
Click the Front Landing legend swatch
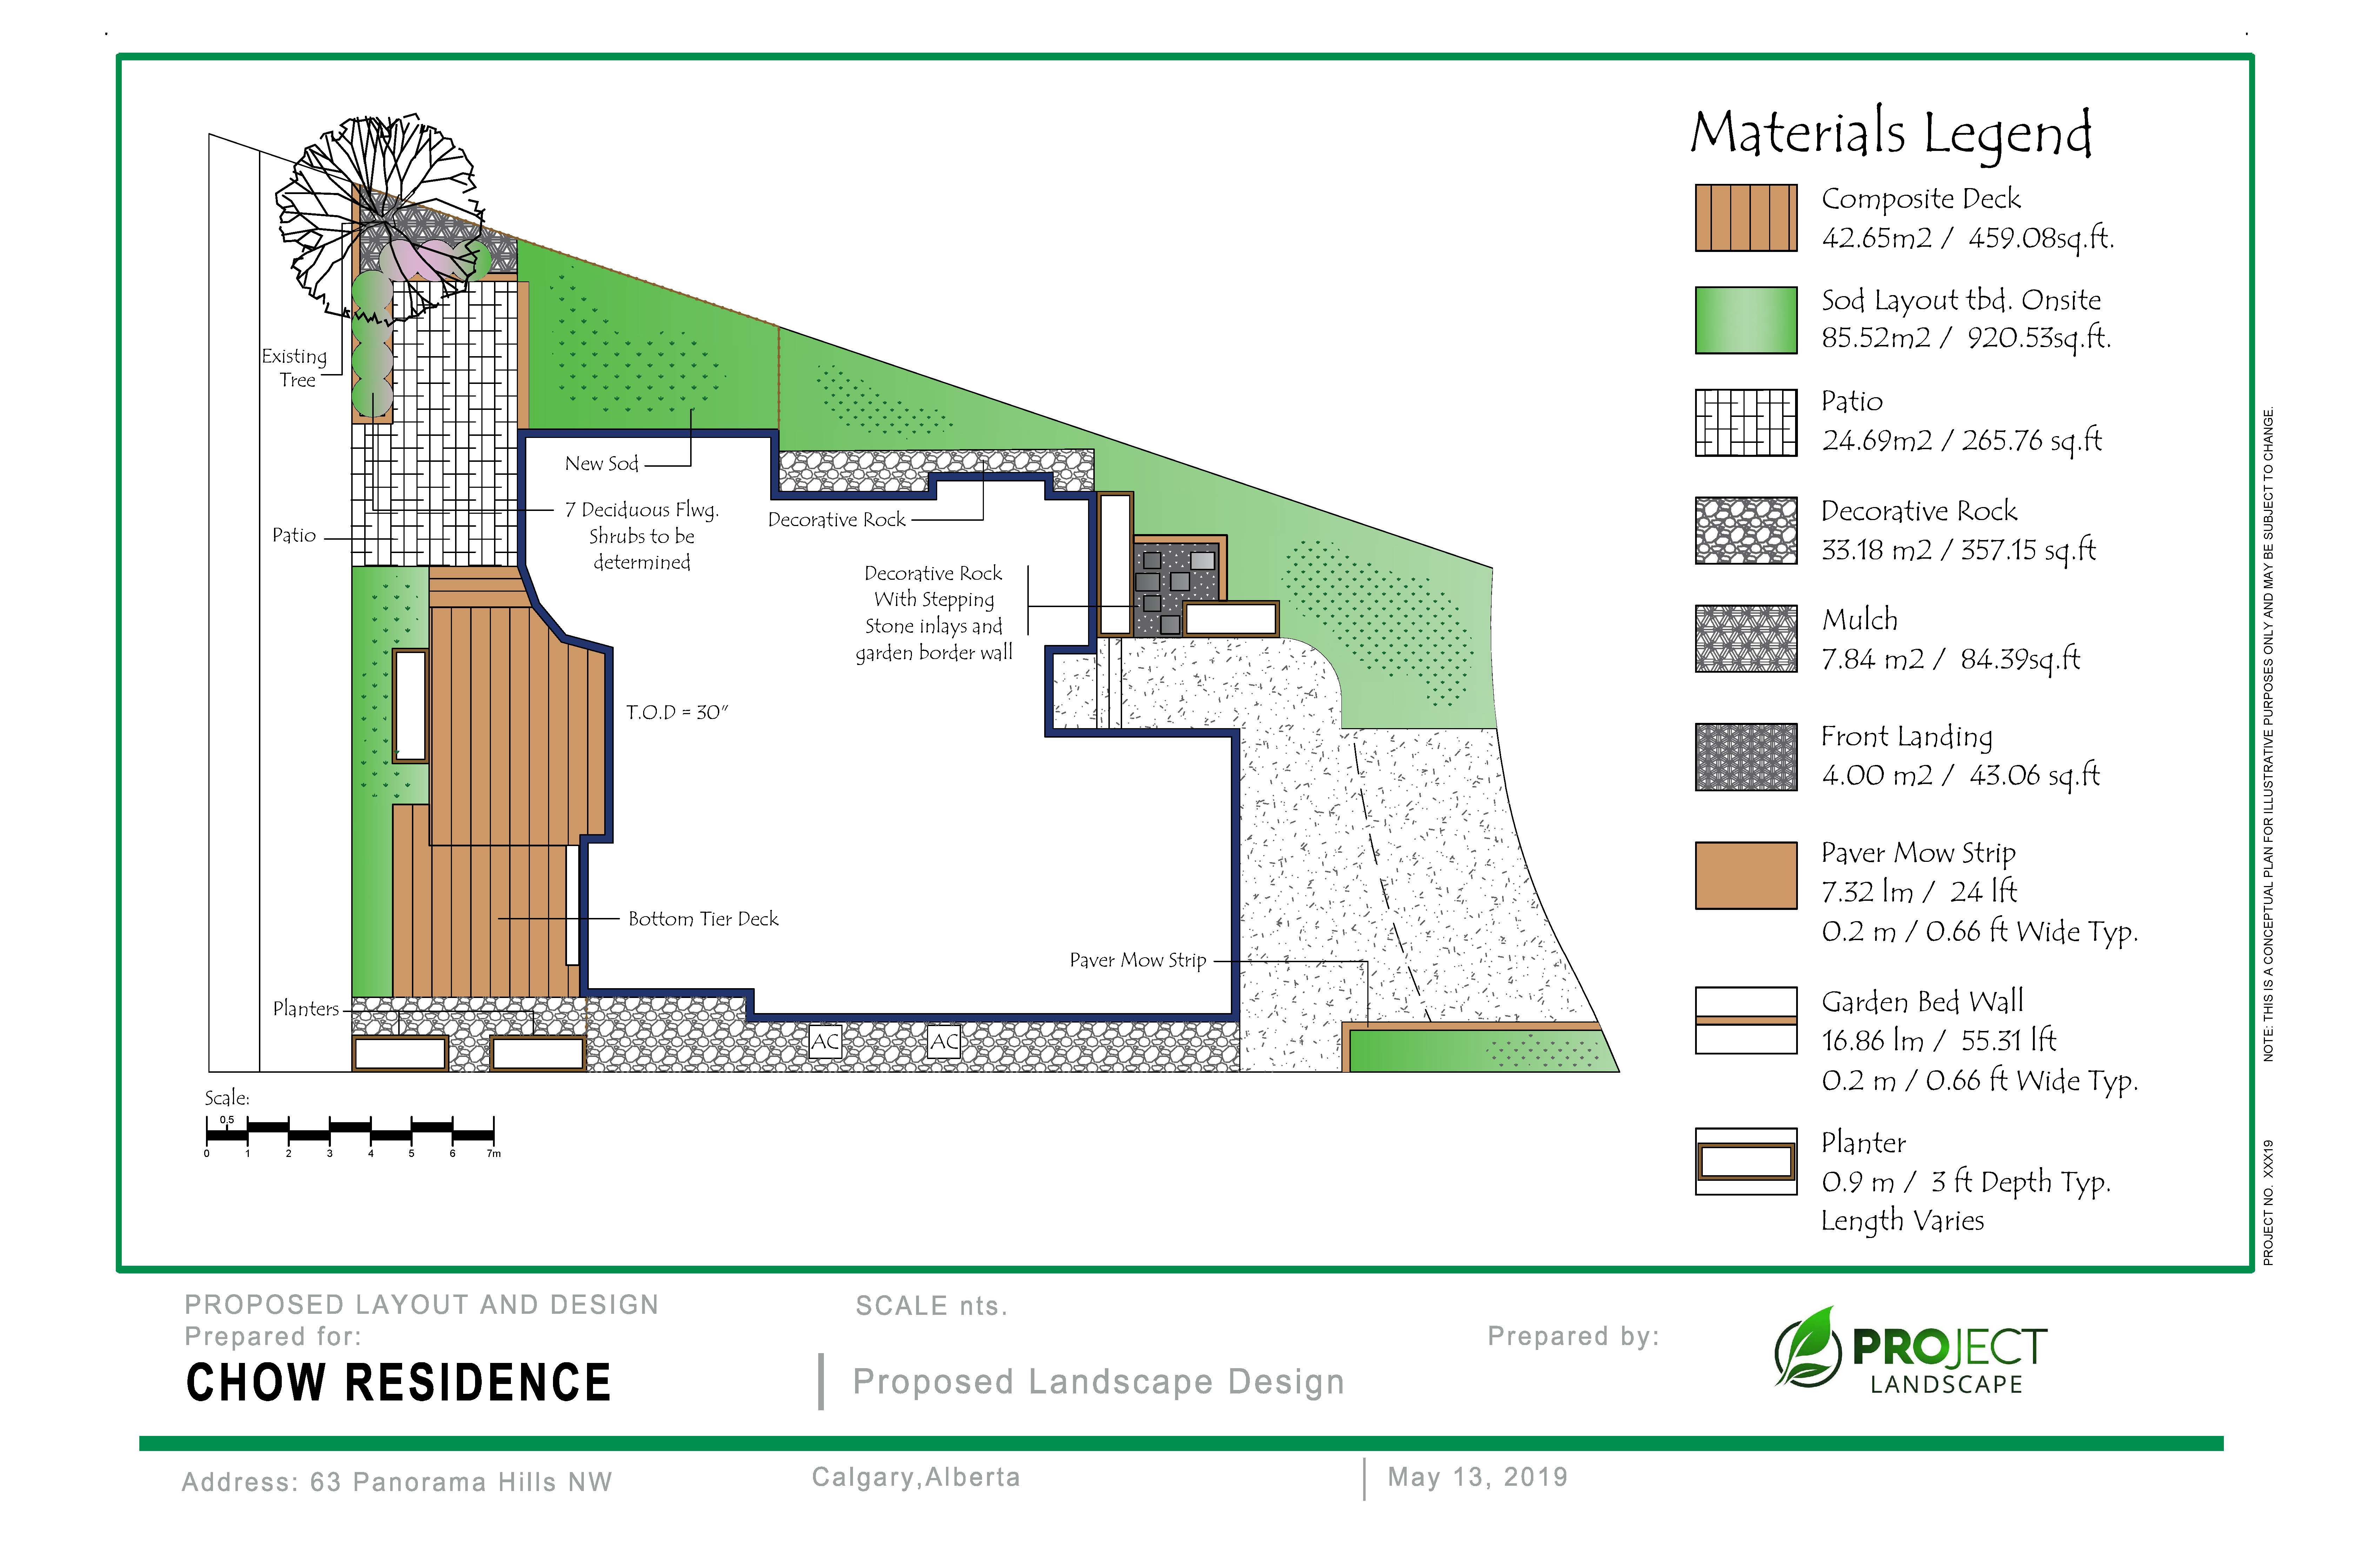coord(1746,757)
